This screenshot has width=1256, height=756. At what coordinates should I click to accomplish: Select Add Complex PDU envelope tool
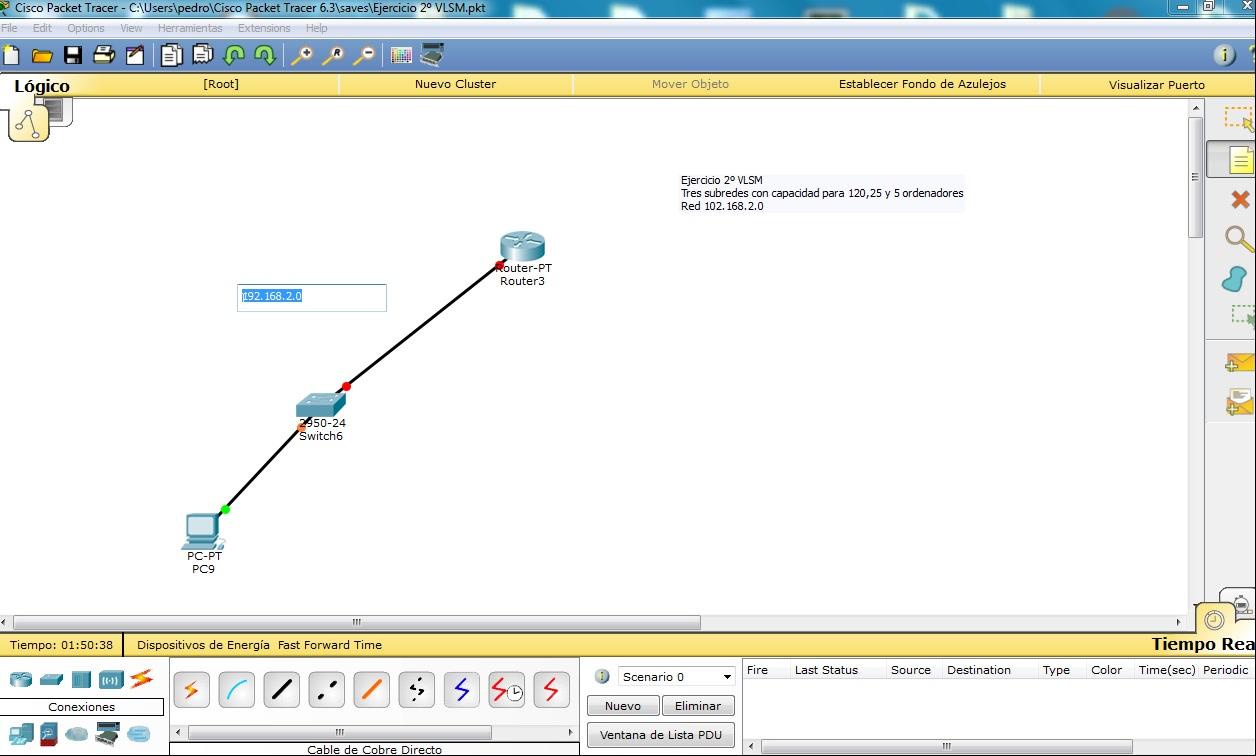click(x=1240, y=402)
